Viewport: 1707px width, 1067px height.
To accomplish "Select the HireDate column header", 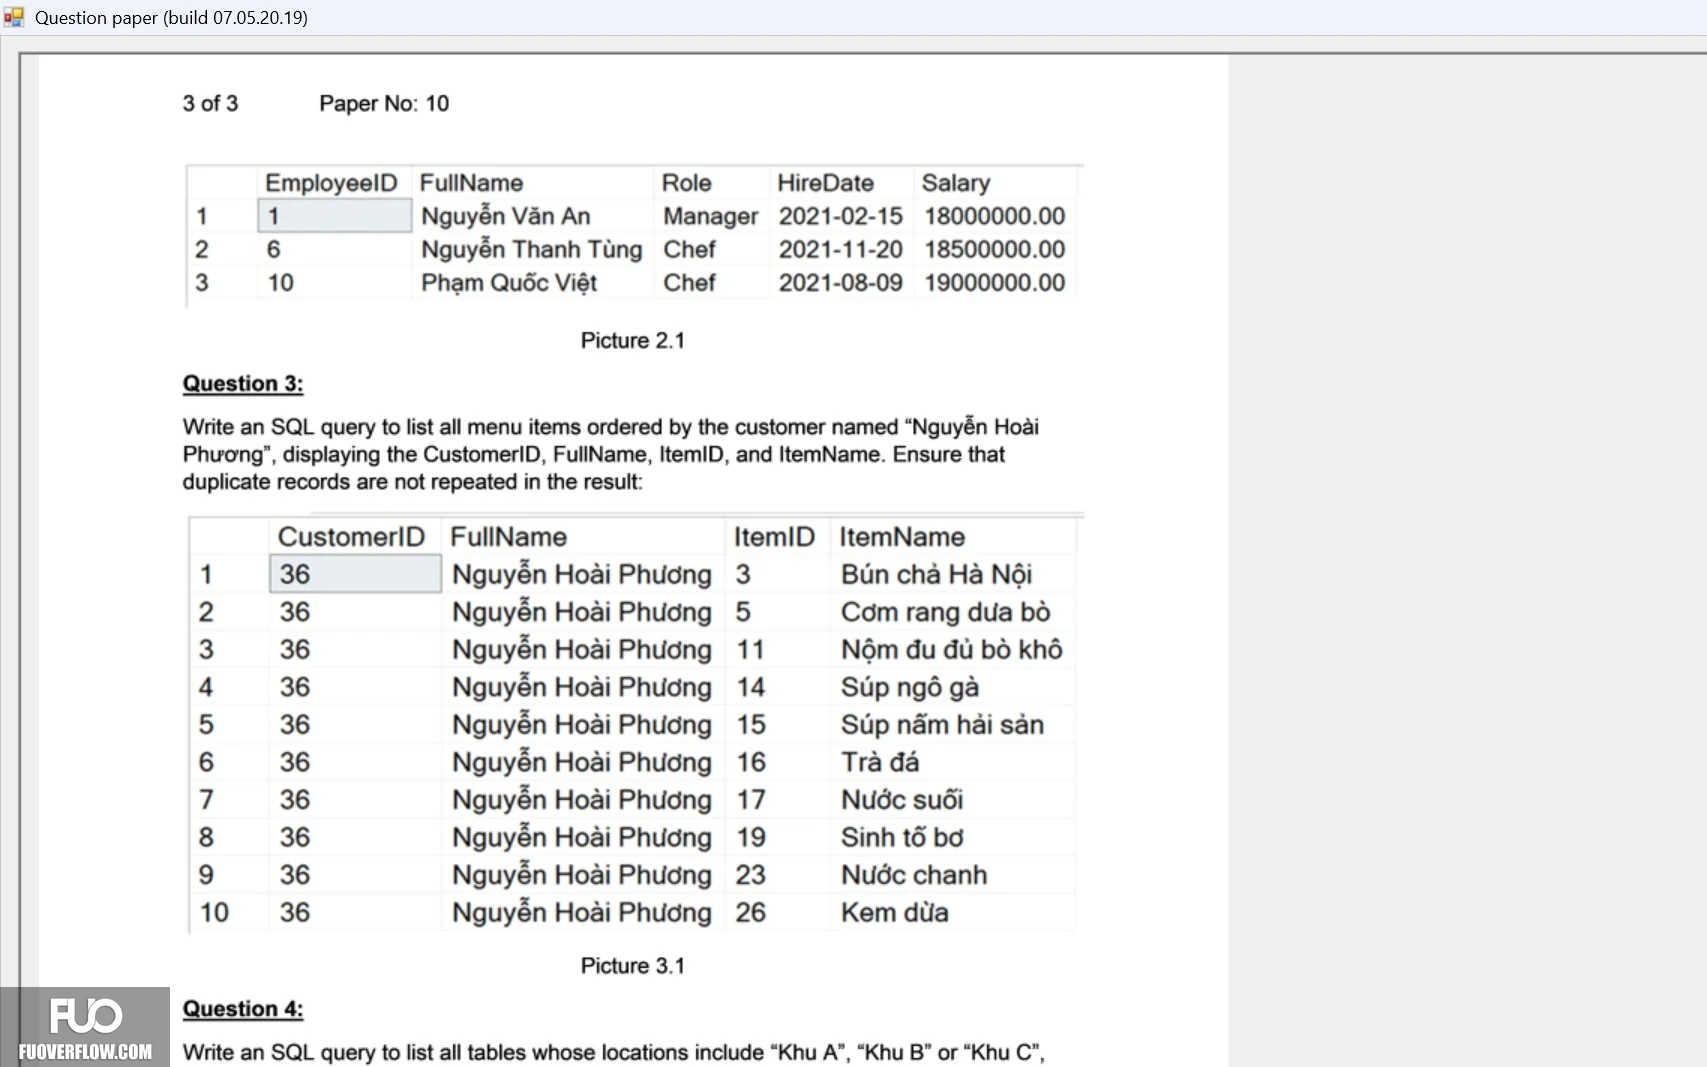I will pos(825,183).
